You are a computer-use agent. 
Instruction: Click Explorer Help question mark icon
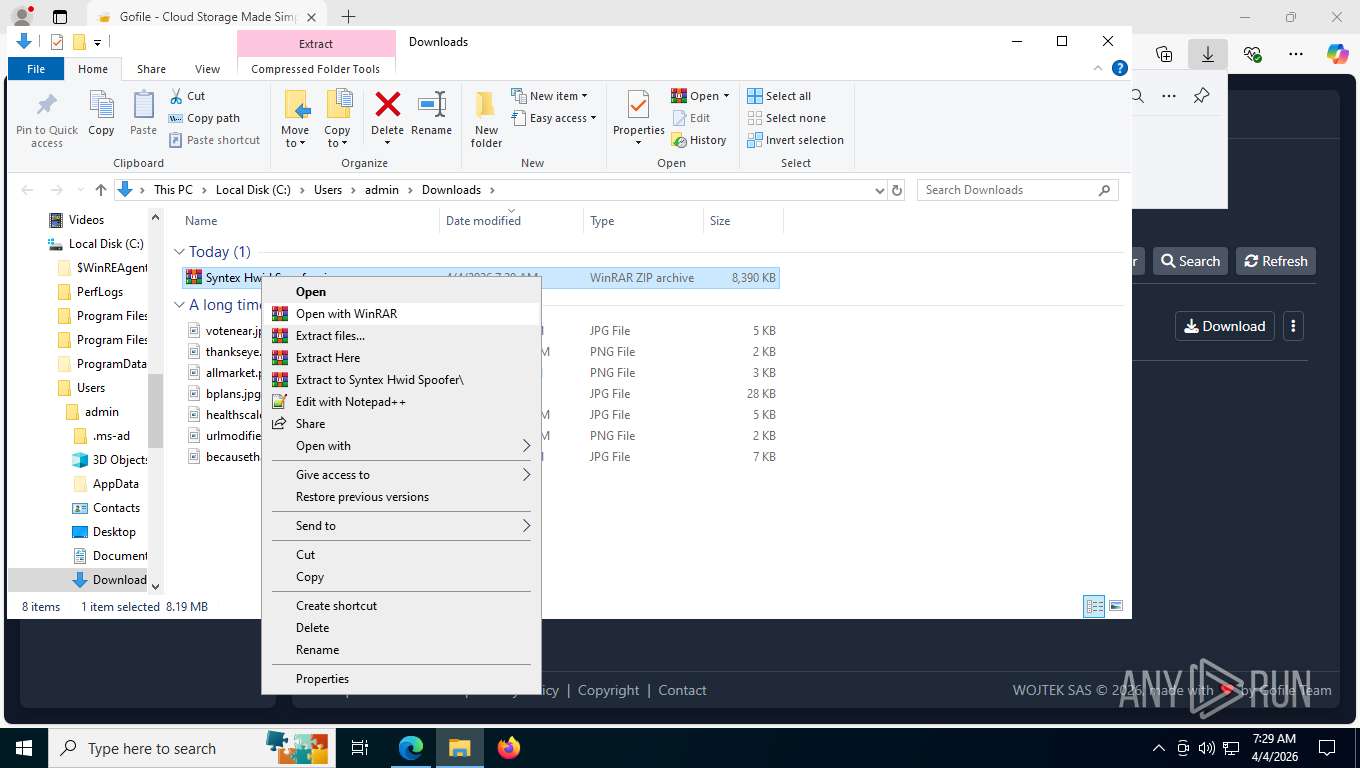tap(1120, 69)
